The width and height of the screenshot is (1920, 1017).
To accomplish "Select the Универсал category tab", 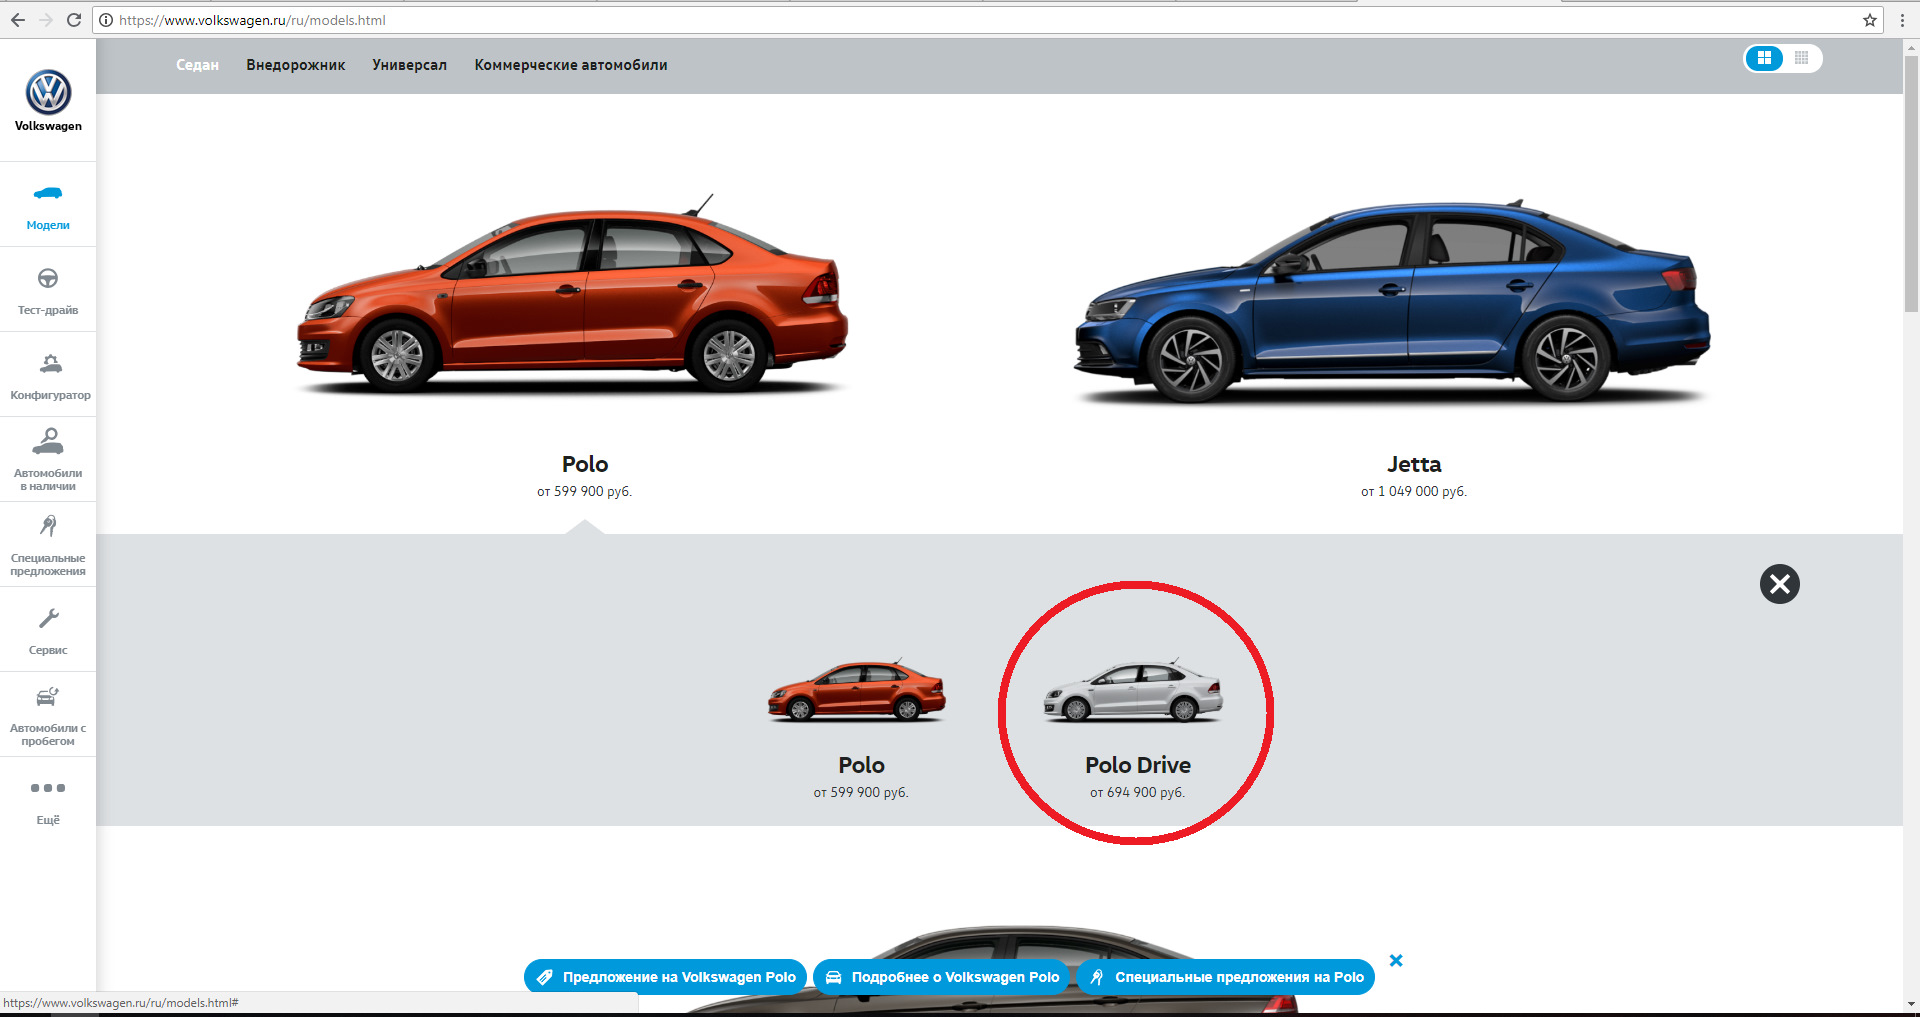I will (x=409, y=65).
